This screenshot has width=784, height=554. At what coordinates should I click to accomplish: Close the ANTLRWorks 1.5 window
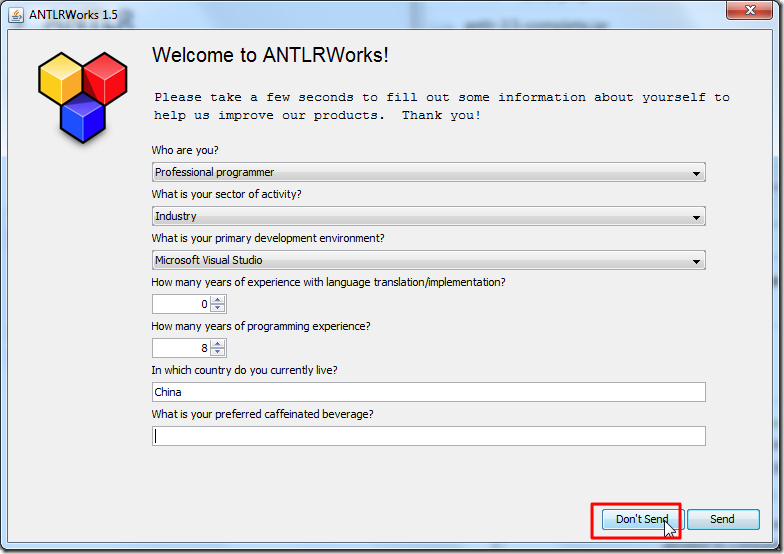751,13
